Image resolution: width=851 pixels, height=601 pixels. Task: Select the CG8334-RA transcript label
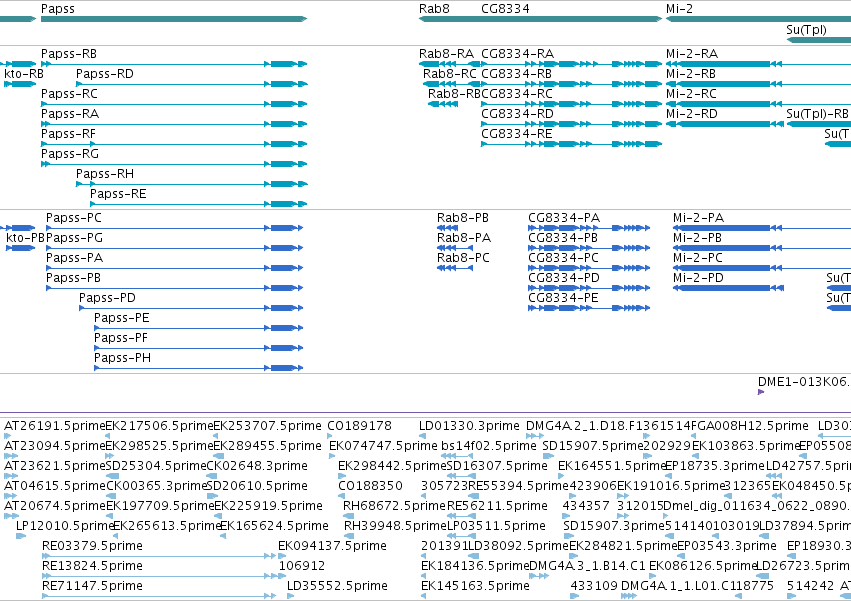[518, 54]
